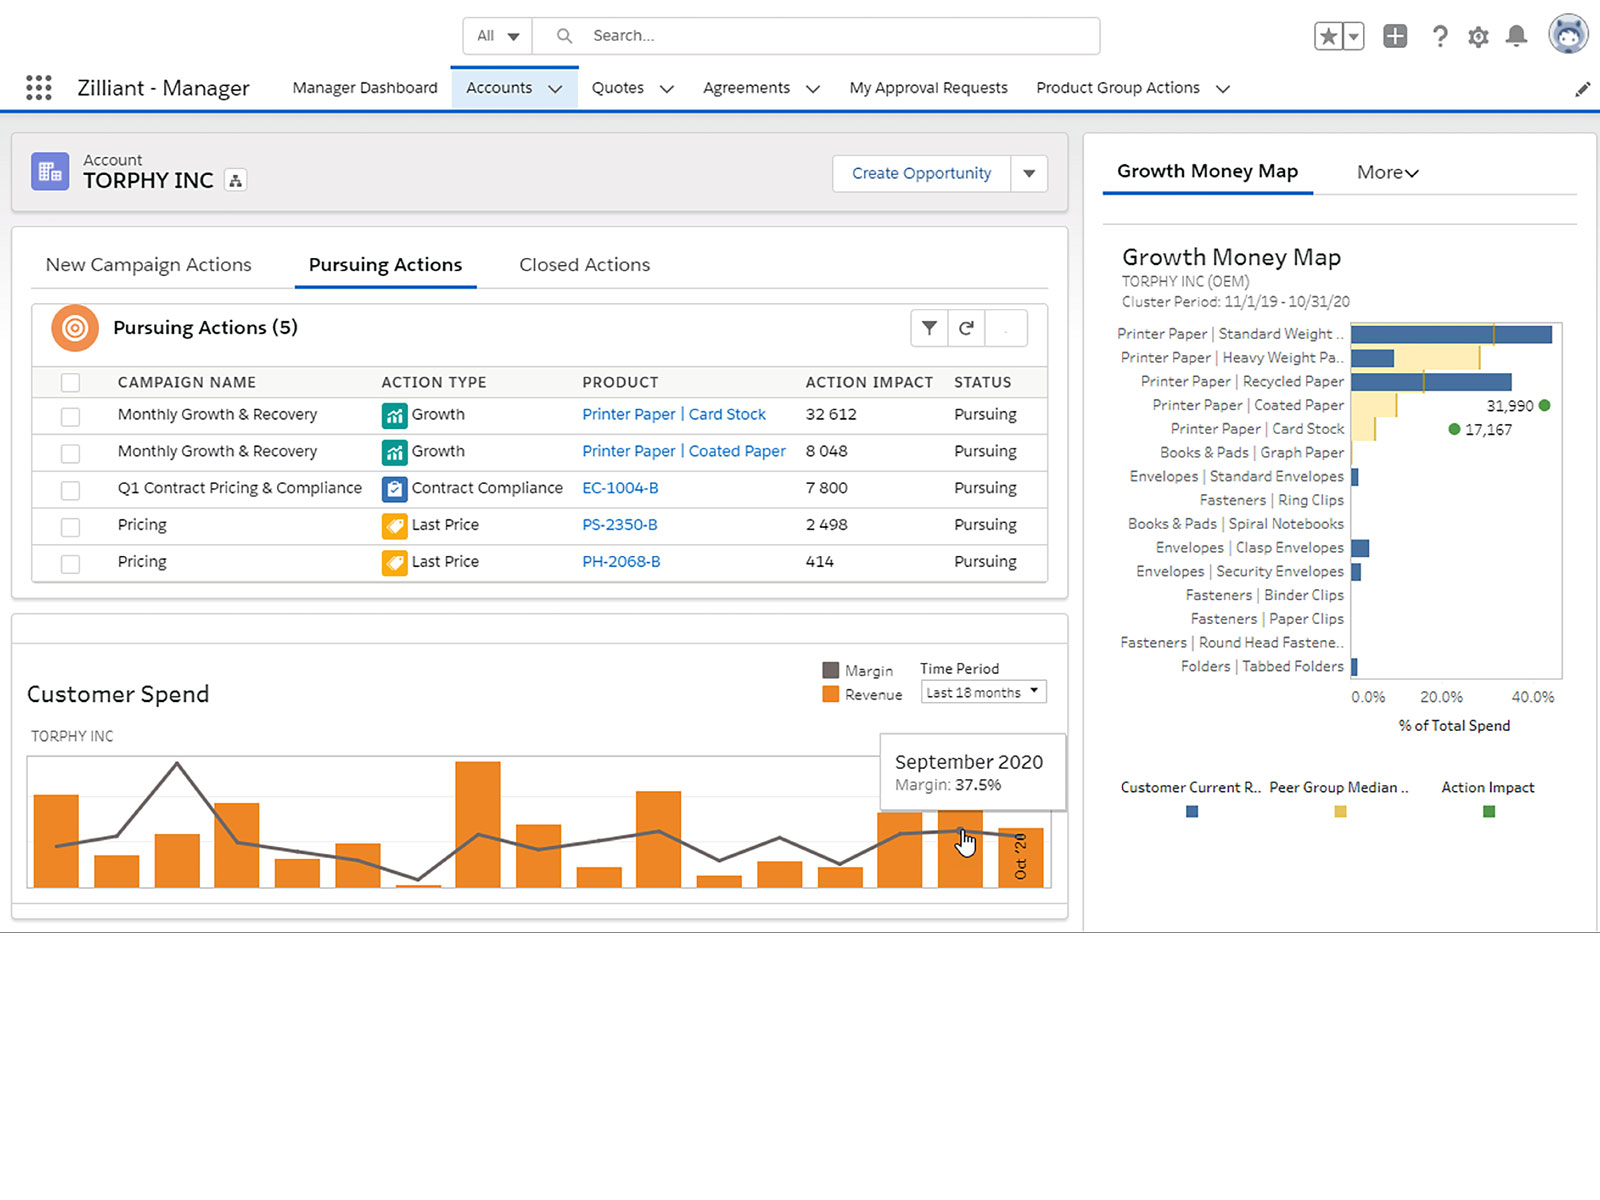
Task: Check the Printer Paper Coated Paper row checkbox
Action: click(70, 453)
